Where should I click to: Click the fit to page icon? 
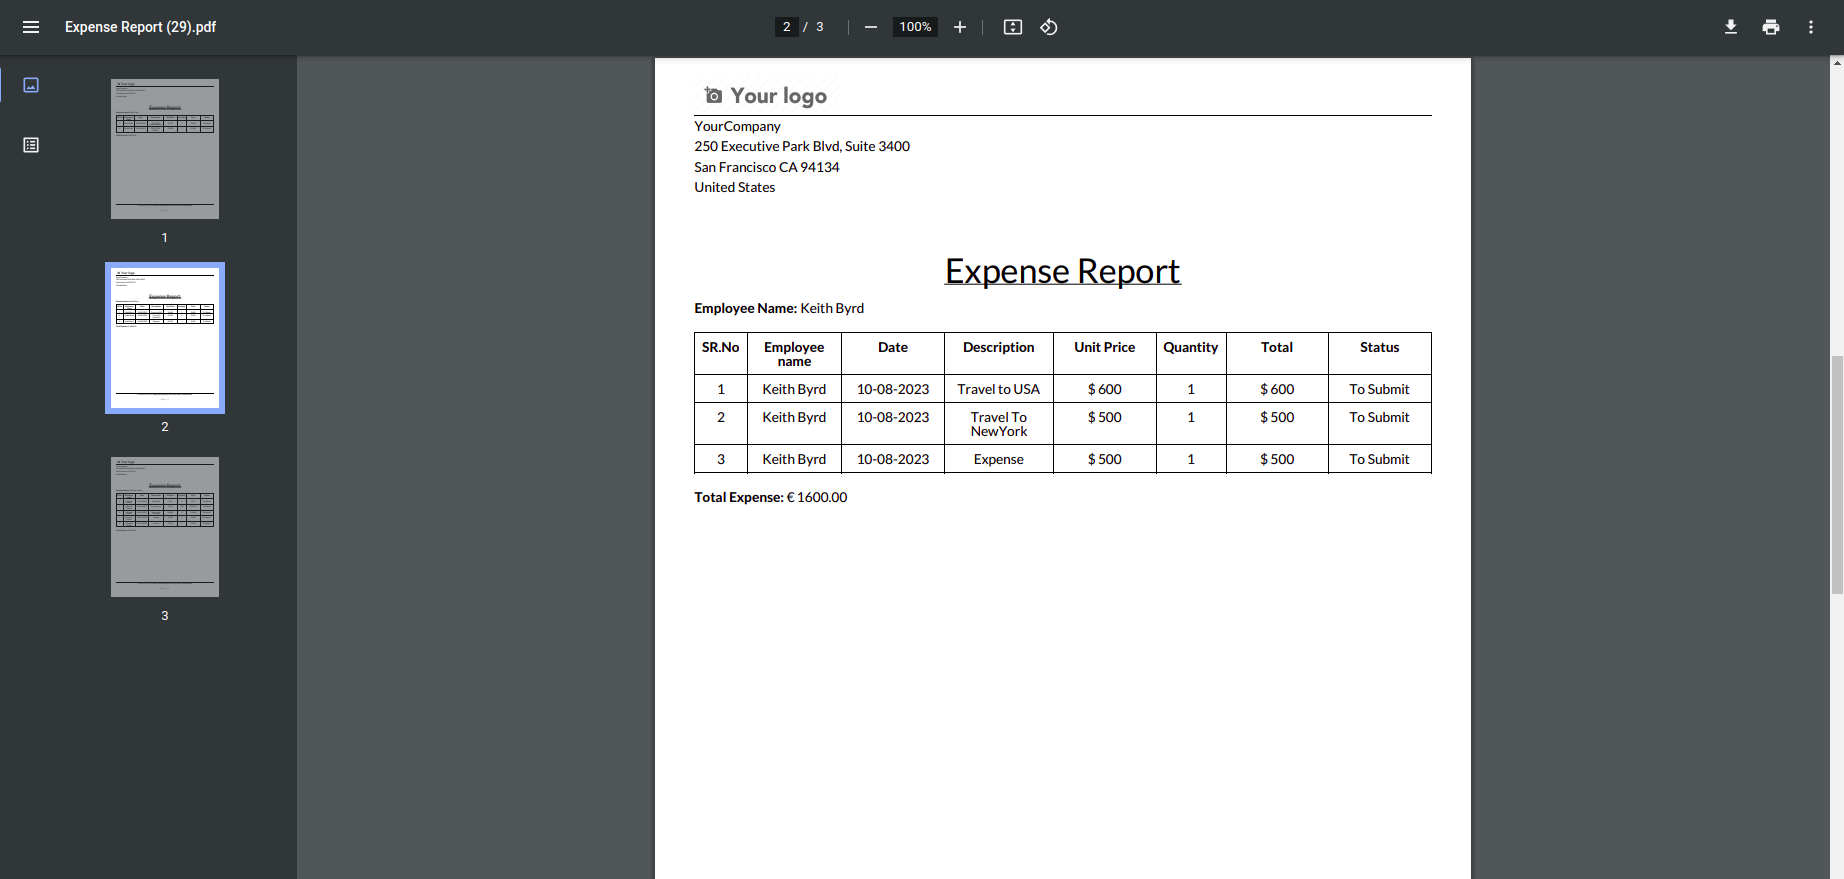(x=1013, y=27)
